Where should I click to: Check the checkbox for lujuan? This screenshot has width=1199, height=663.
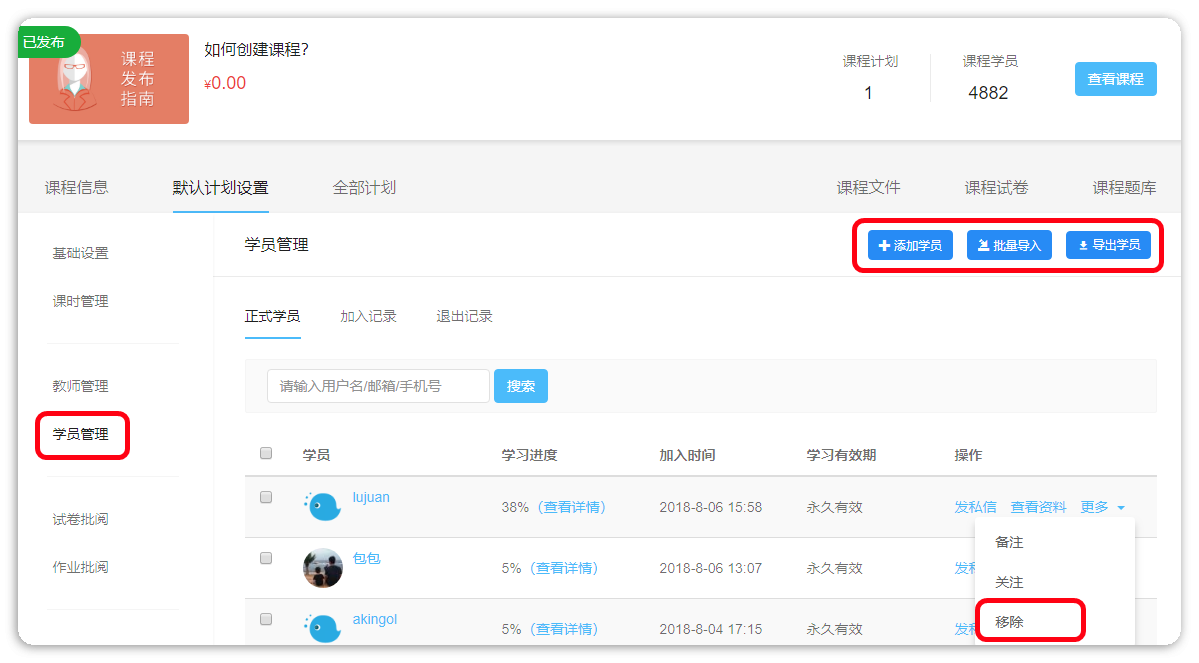click(266, 497)
